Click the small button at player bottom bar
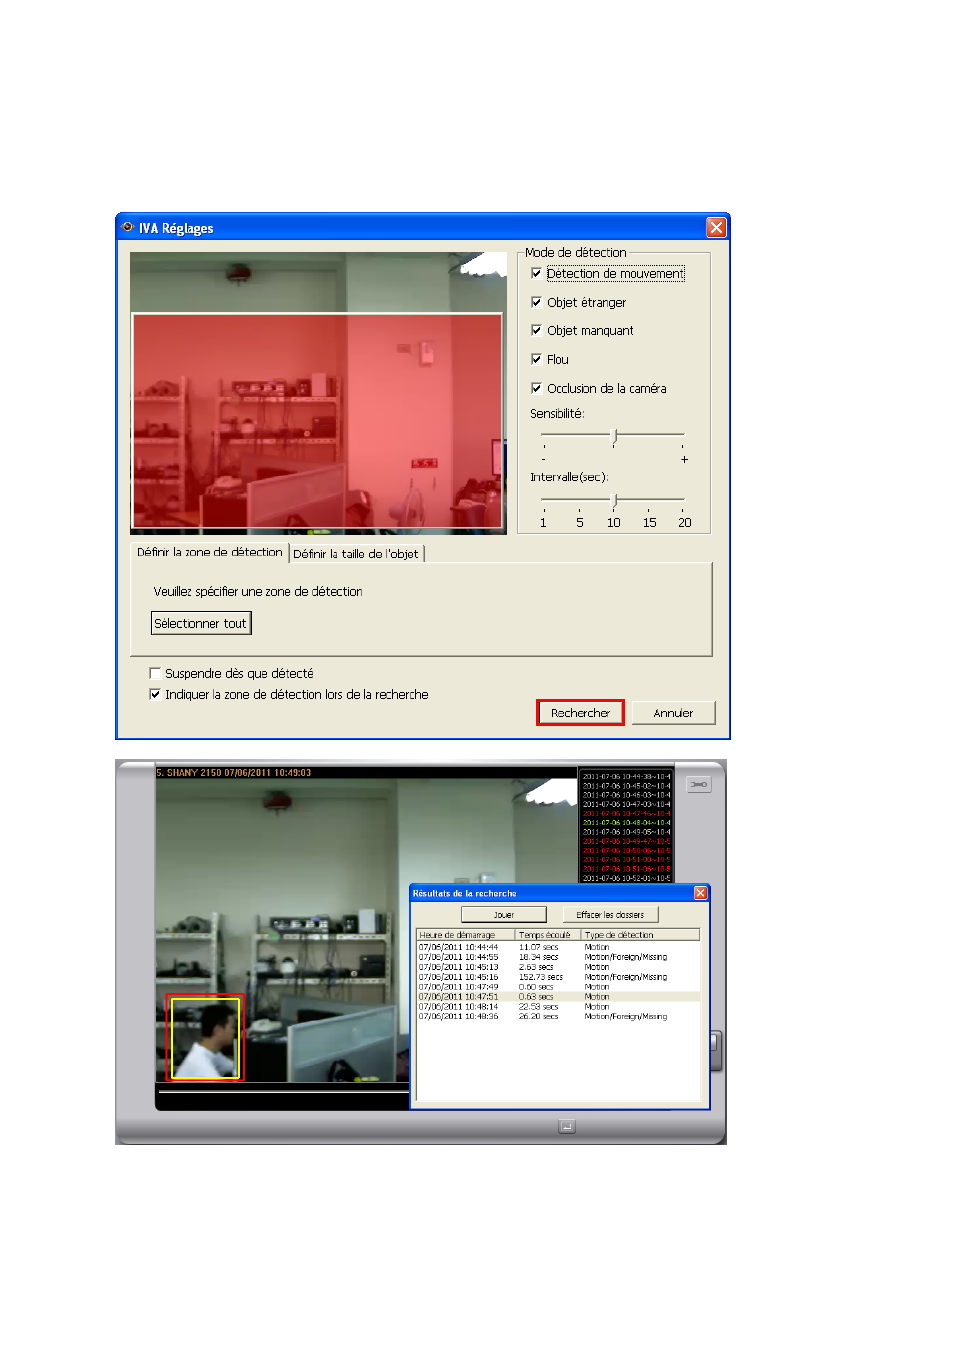Viewport: 954px width, 1350px height. click(567, 1126)
